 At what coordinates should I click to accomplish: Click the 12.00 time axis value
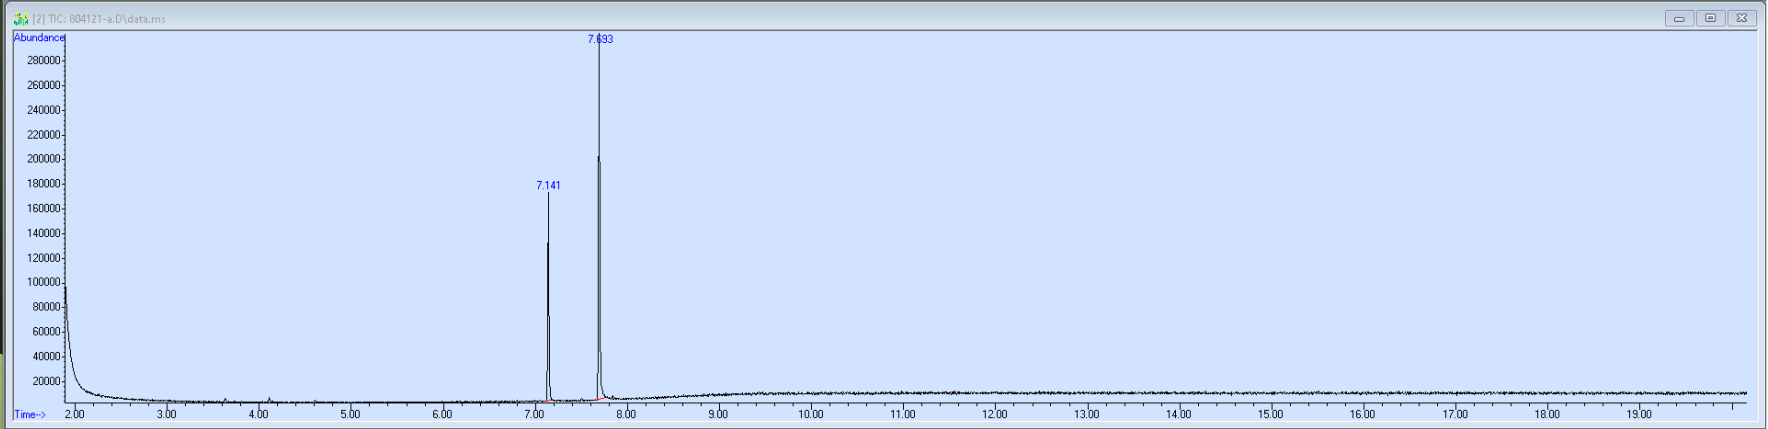(994, 414)
